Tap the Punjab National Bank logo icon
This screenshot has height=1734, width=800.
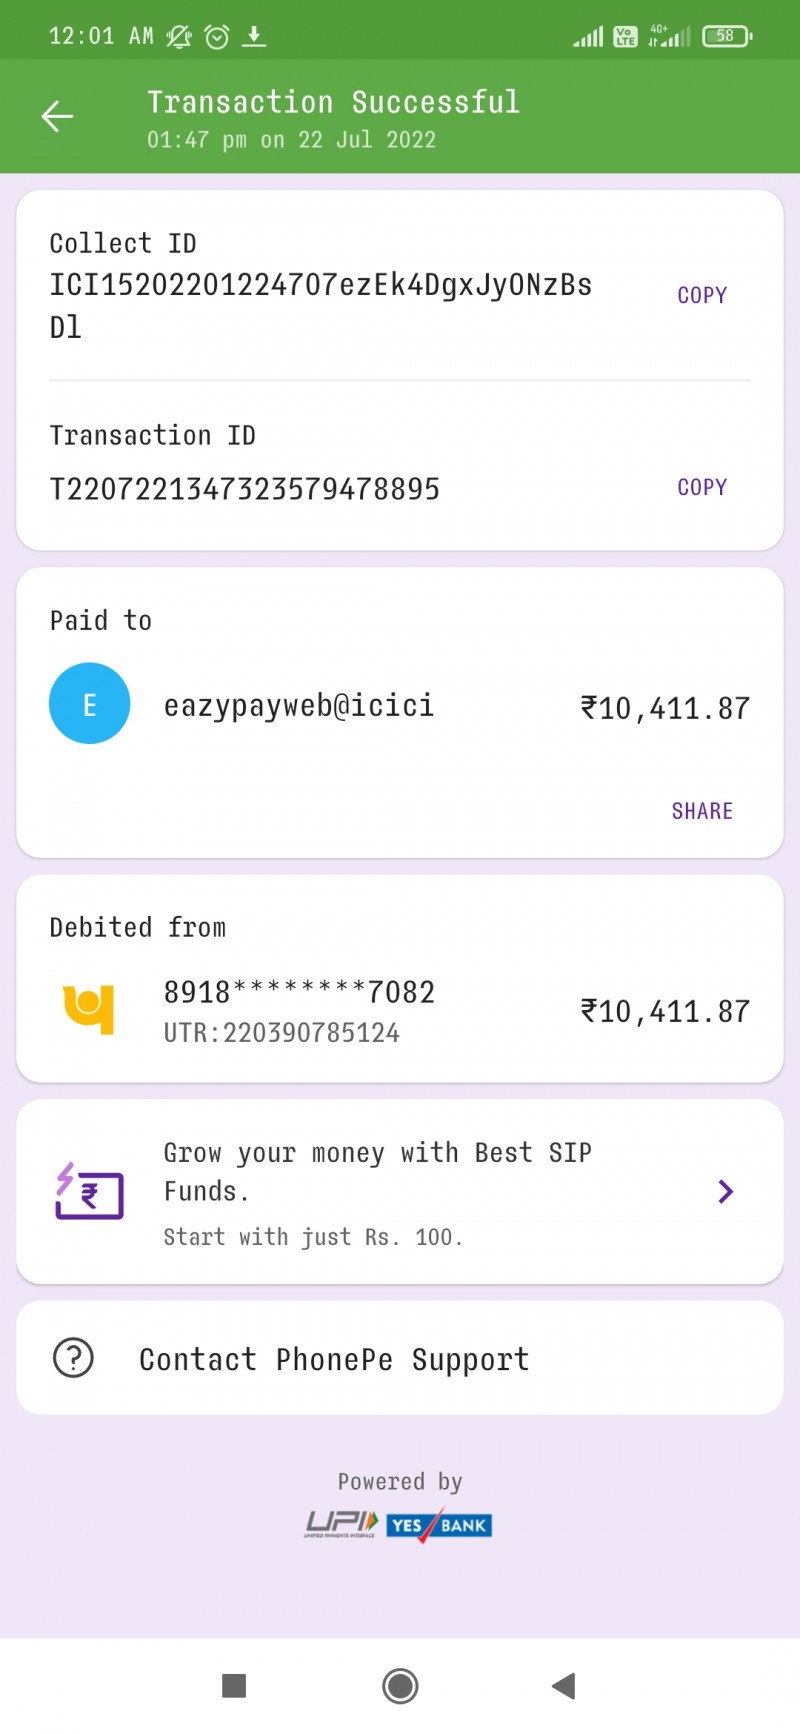coord(89,1010)
